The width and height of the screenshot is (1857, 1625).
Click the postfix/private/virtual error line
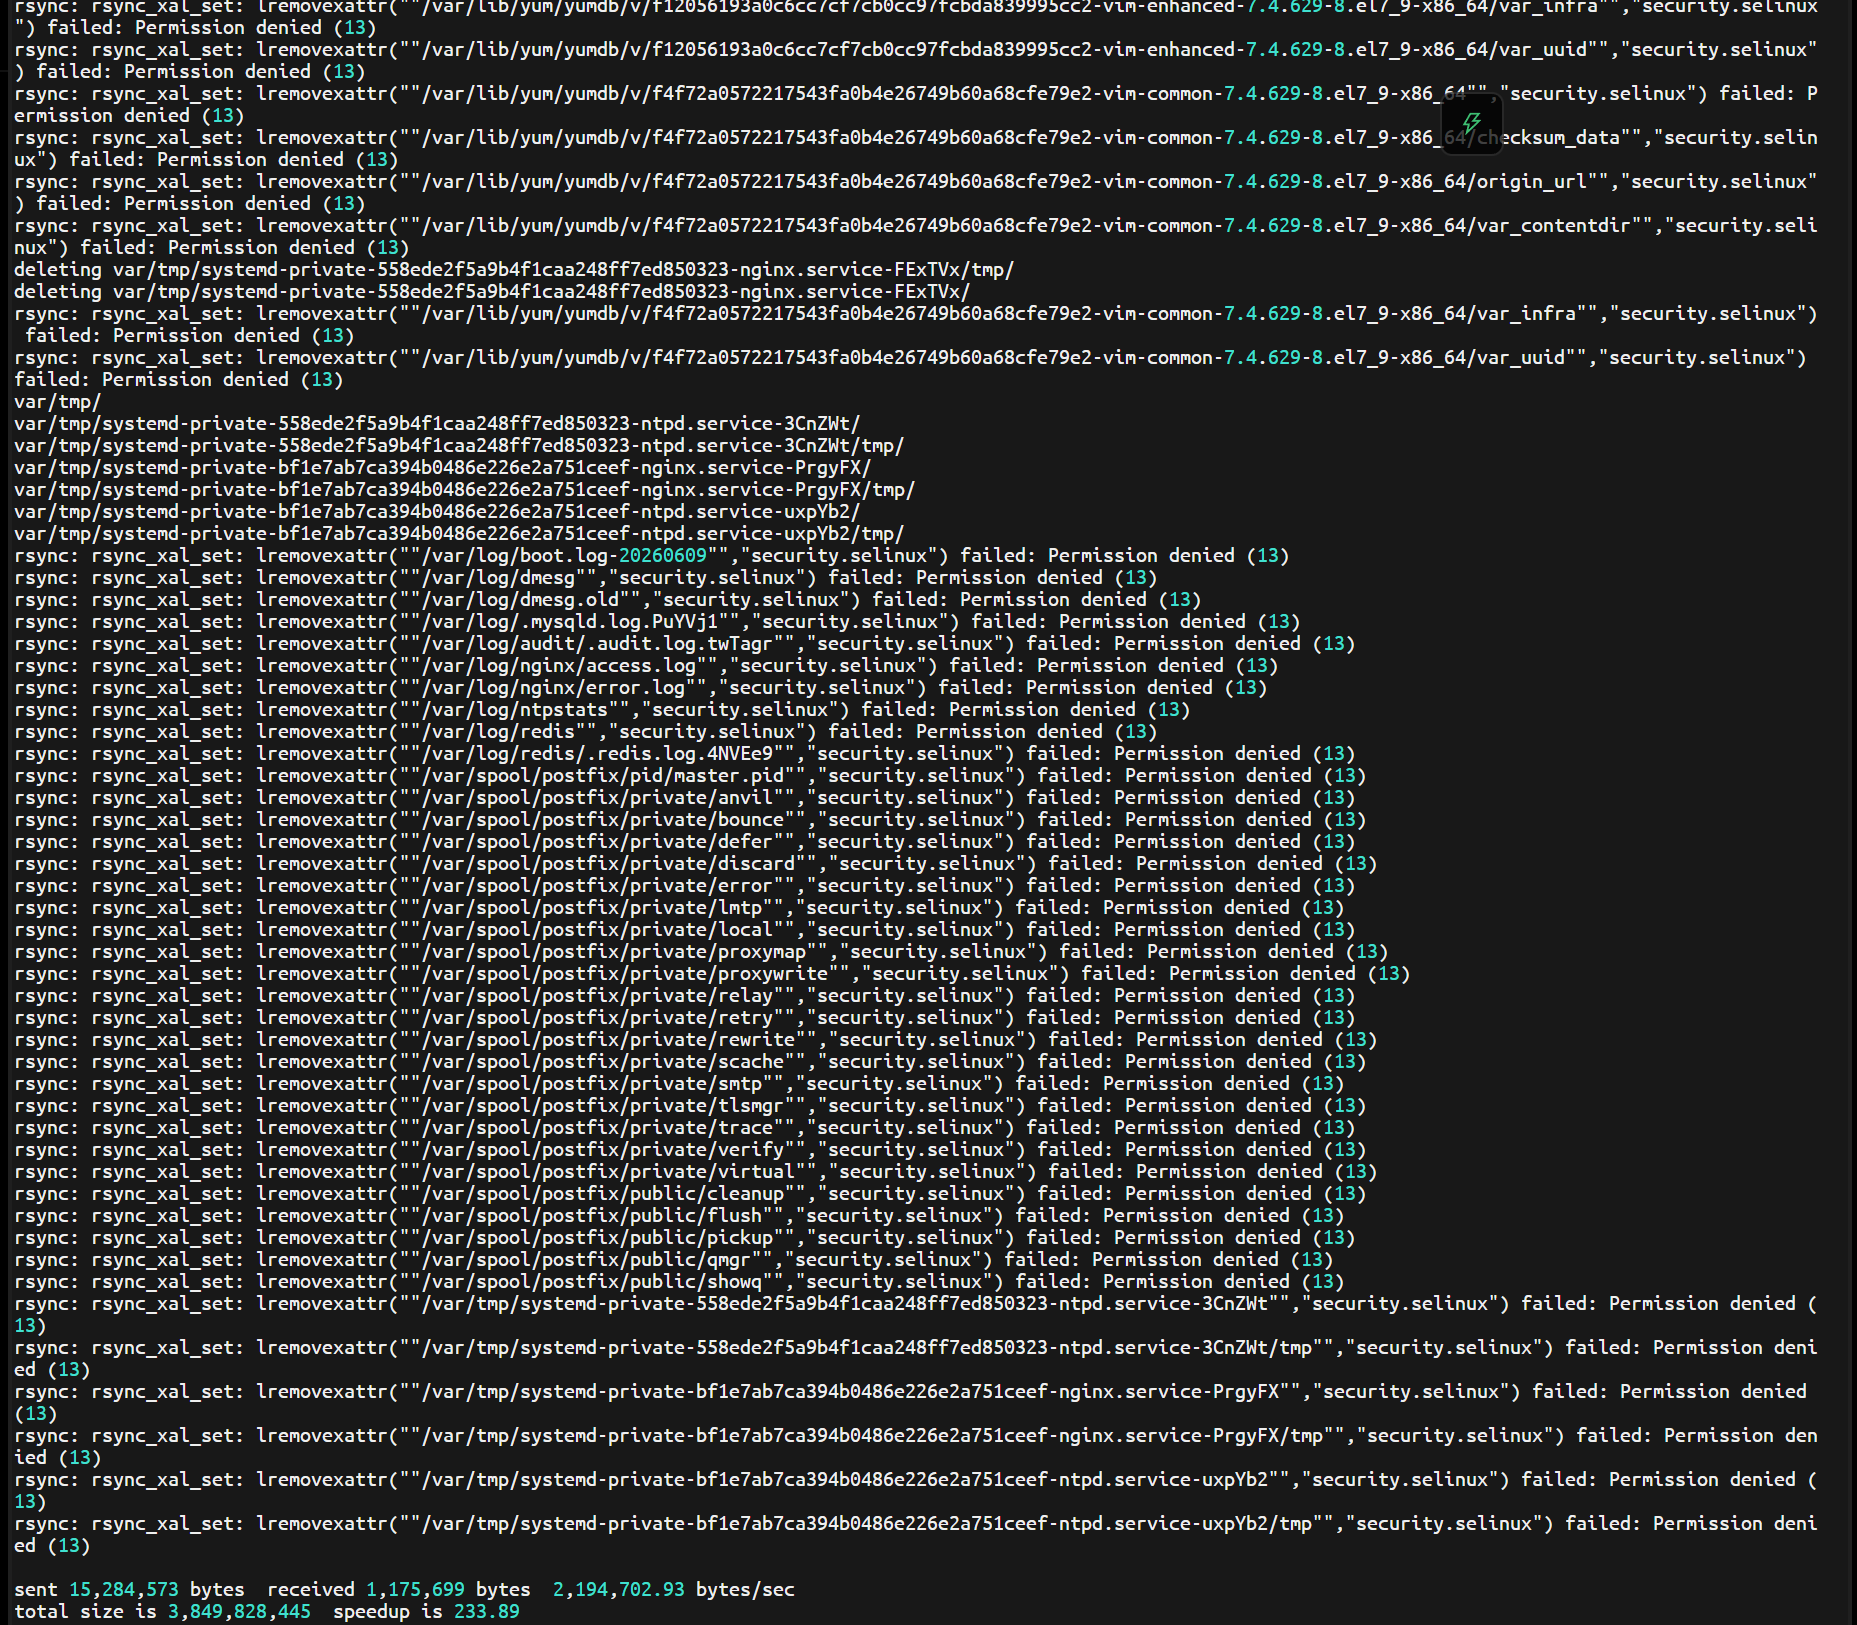695,1172
